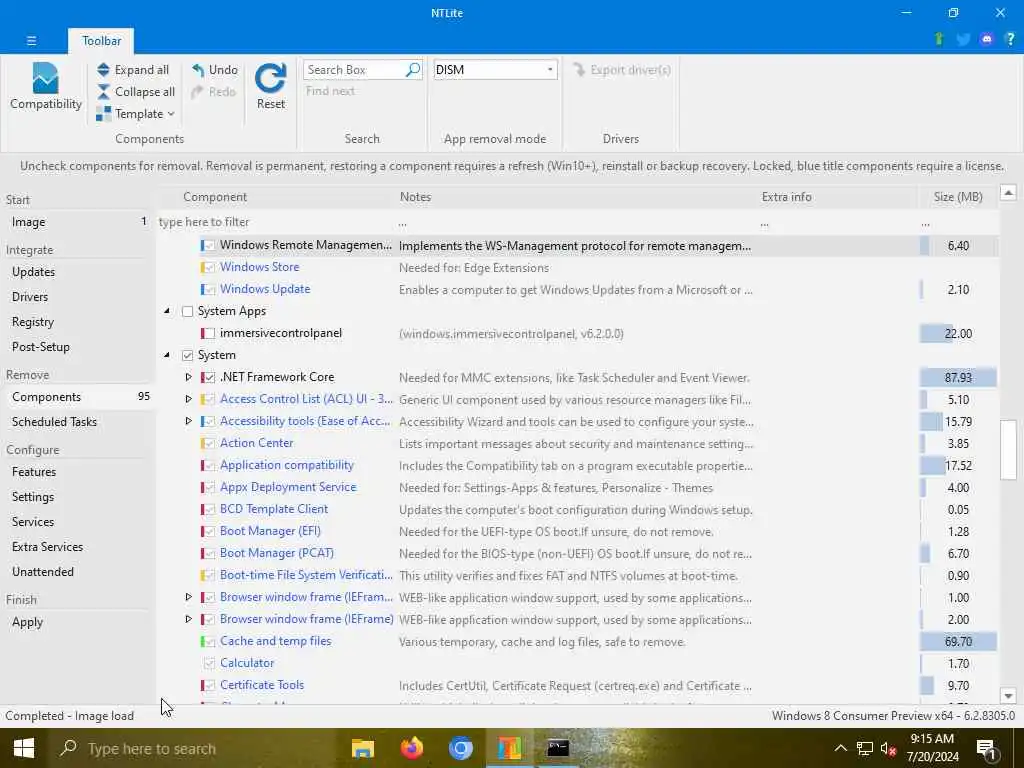The image size is (1024, 768).
Task: Toggle the Windows Store checkbox
Action: click(x=209, y=268)
